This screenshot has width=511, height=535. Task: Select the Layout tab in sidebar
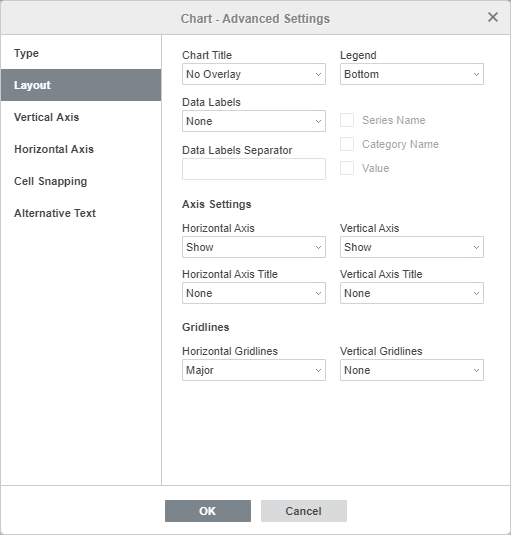click(81, 85)
